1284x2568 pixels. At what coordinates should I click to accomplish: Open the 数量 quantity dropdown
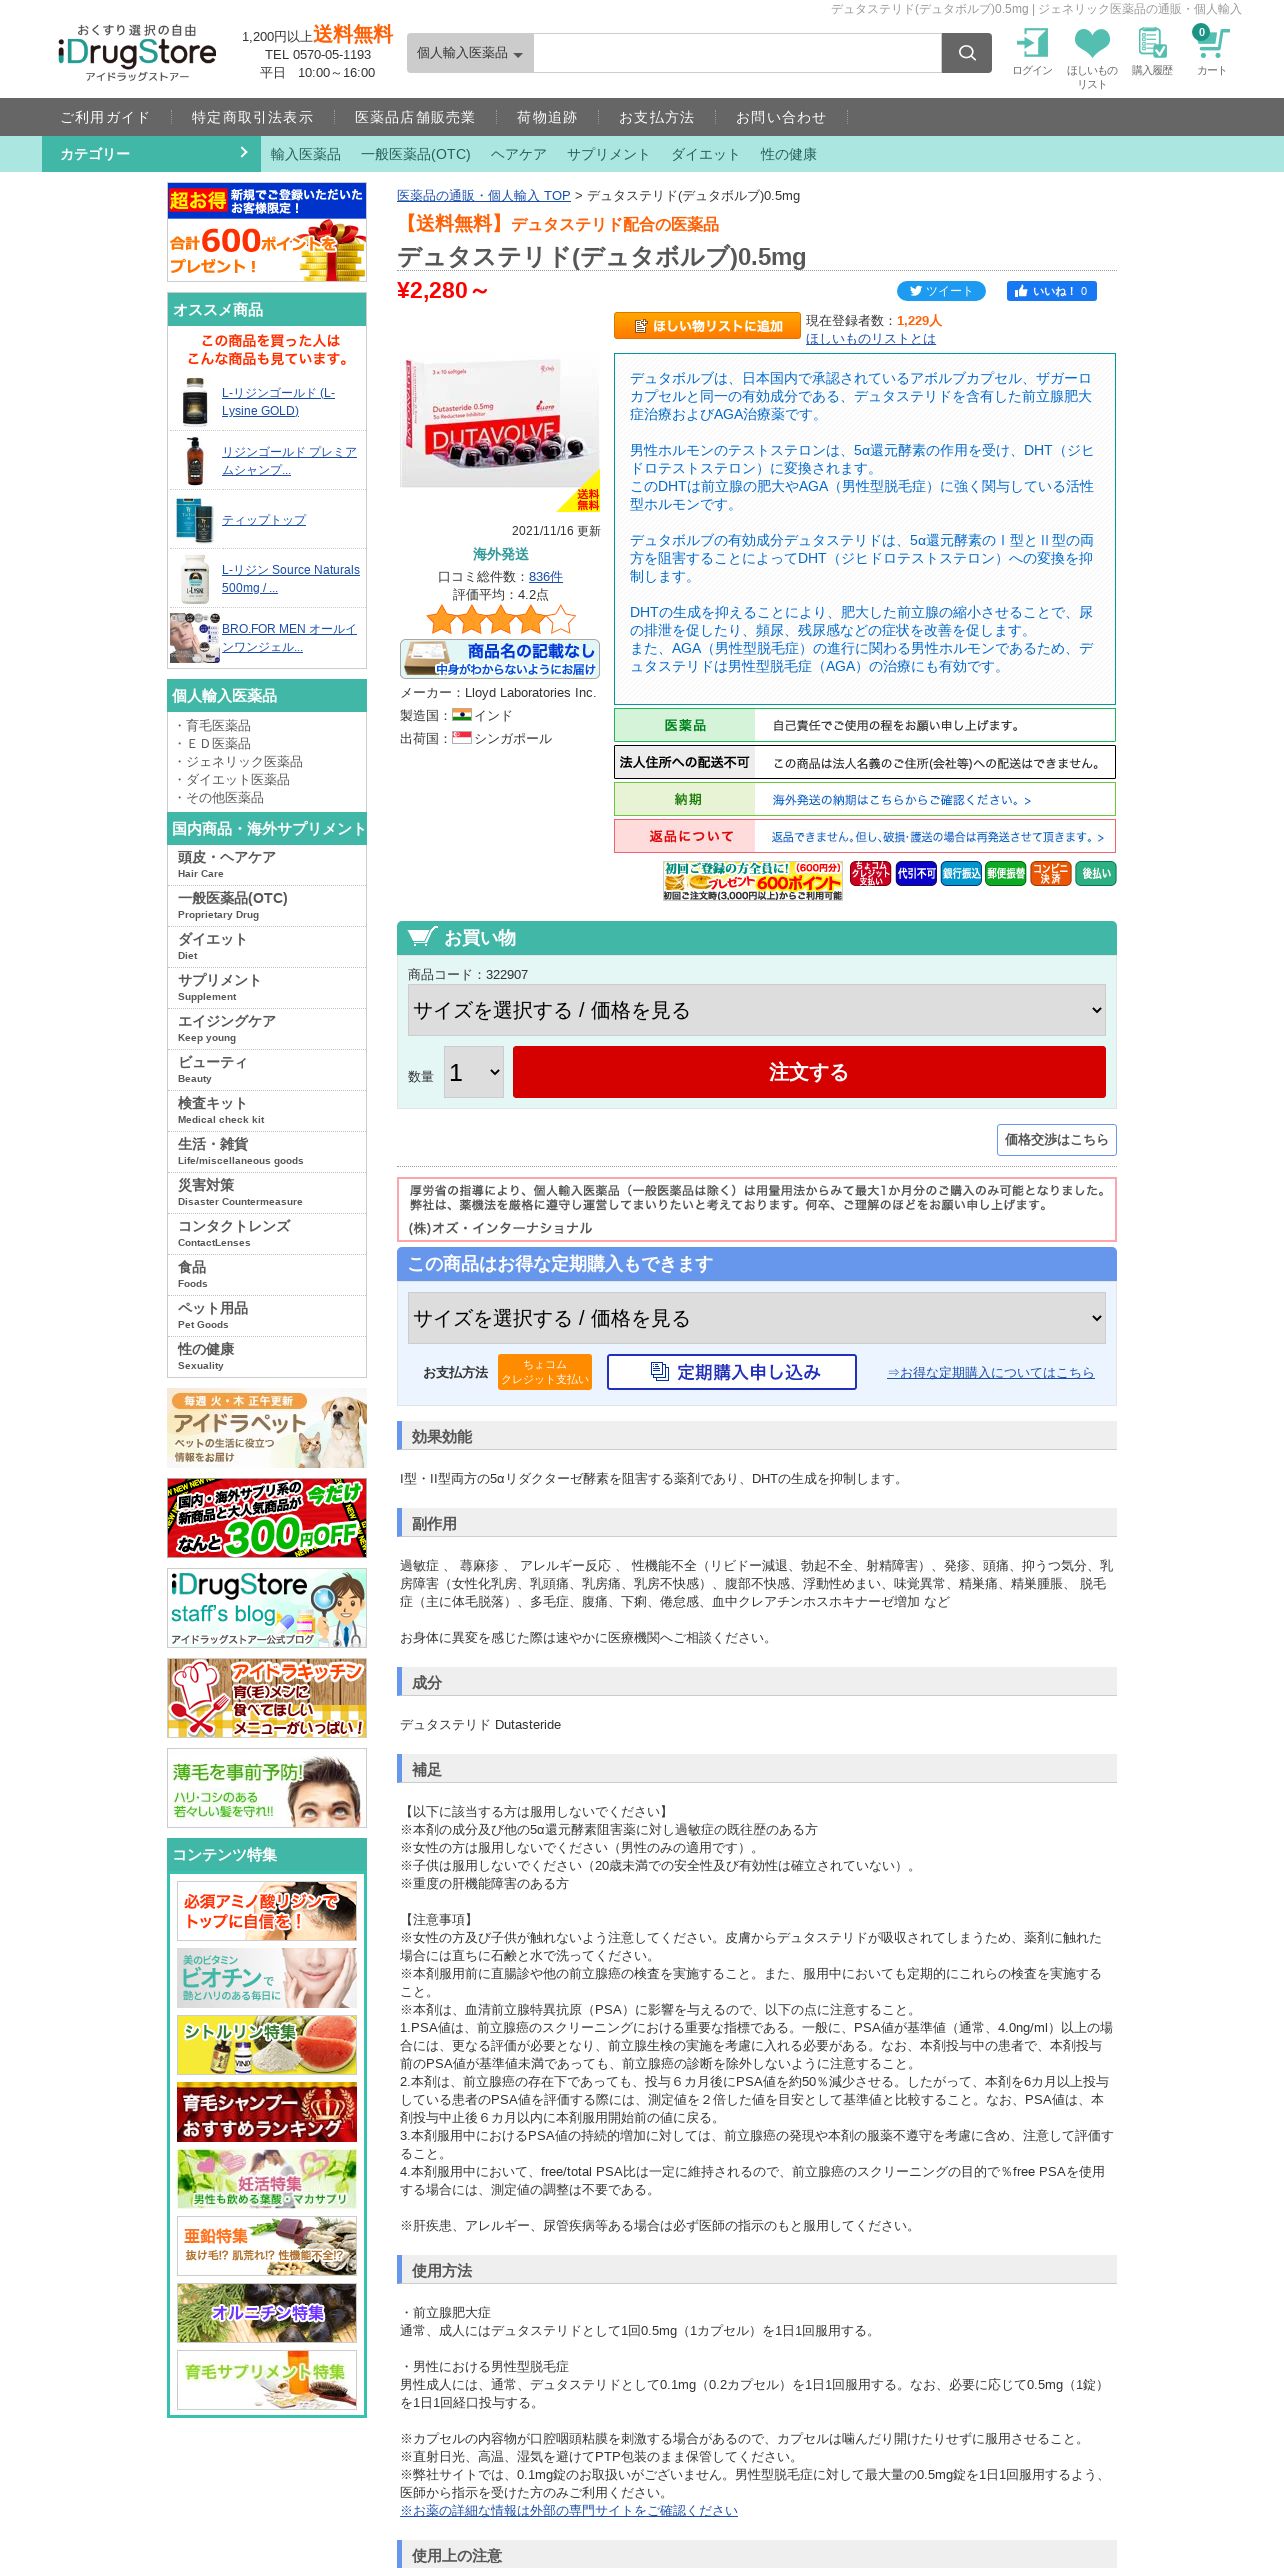(x=474, y=1072)
